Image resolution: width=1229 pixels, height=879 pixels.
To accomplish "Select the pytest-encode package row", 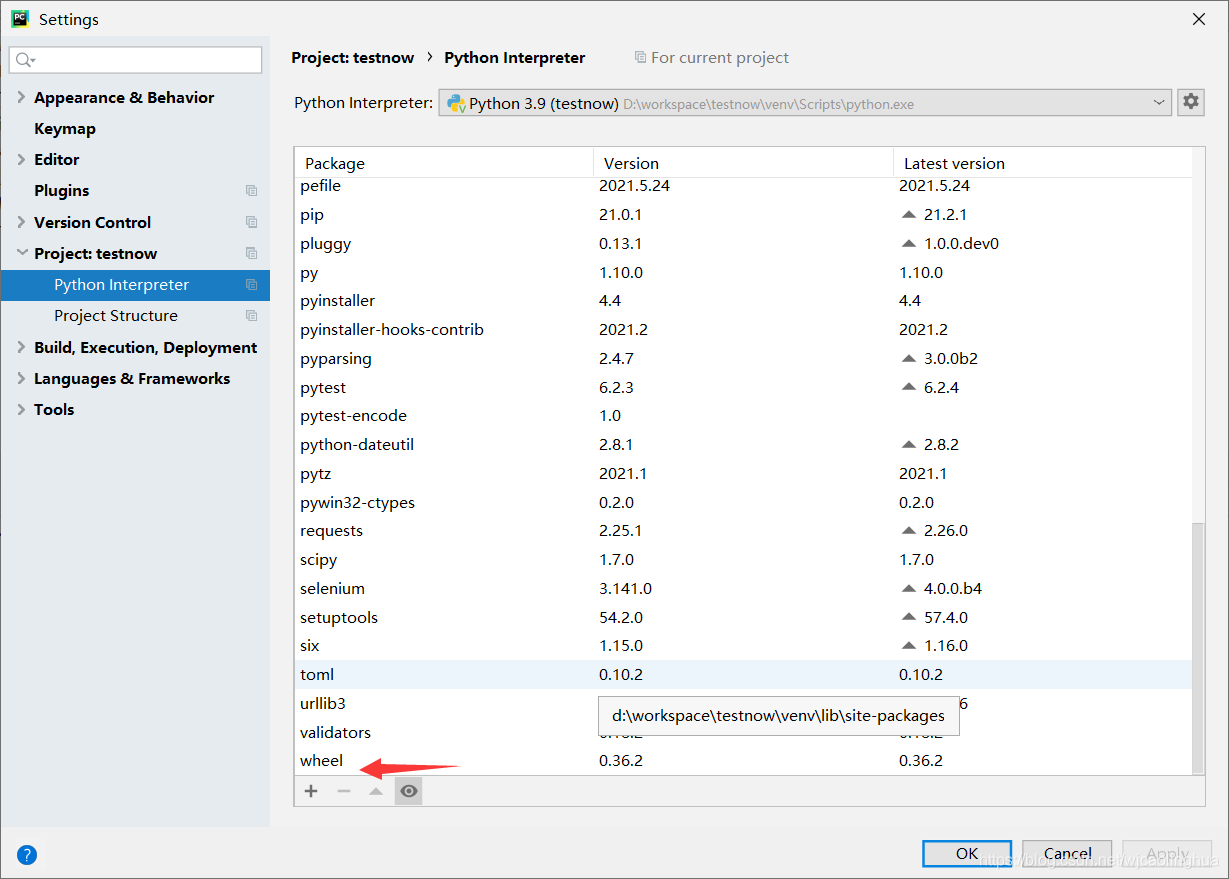I will click(x=743, y=416).
